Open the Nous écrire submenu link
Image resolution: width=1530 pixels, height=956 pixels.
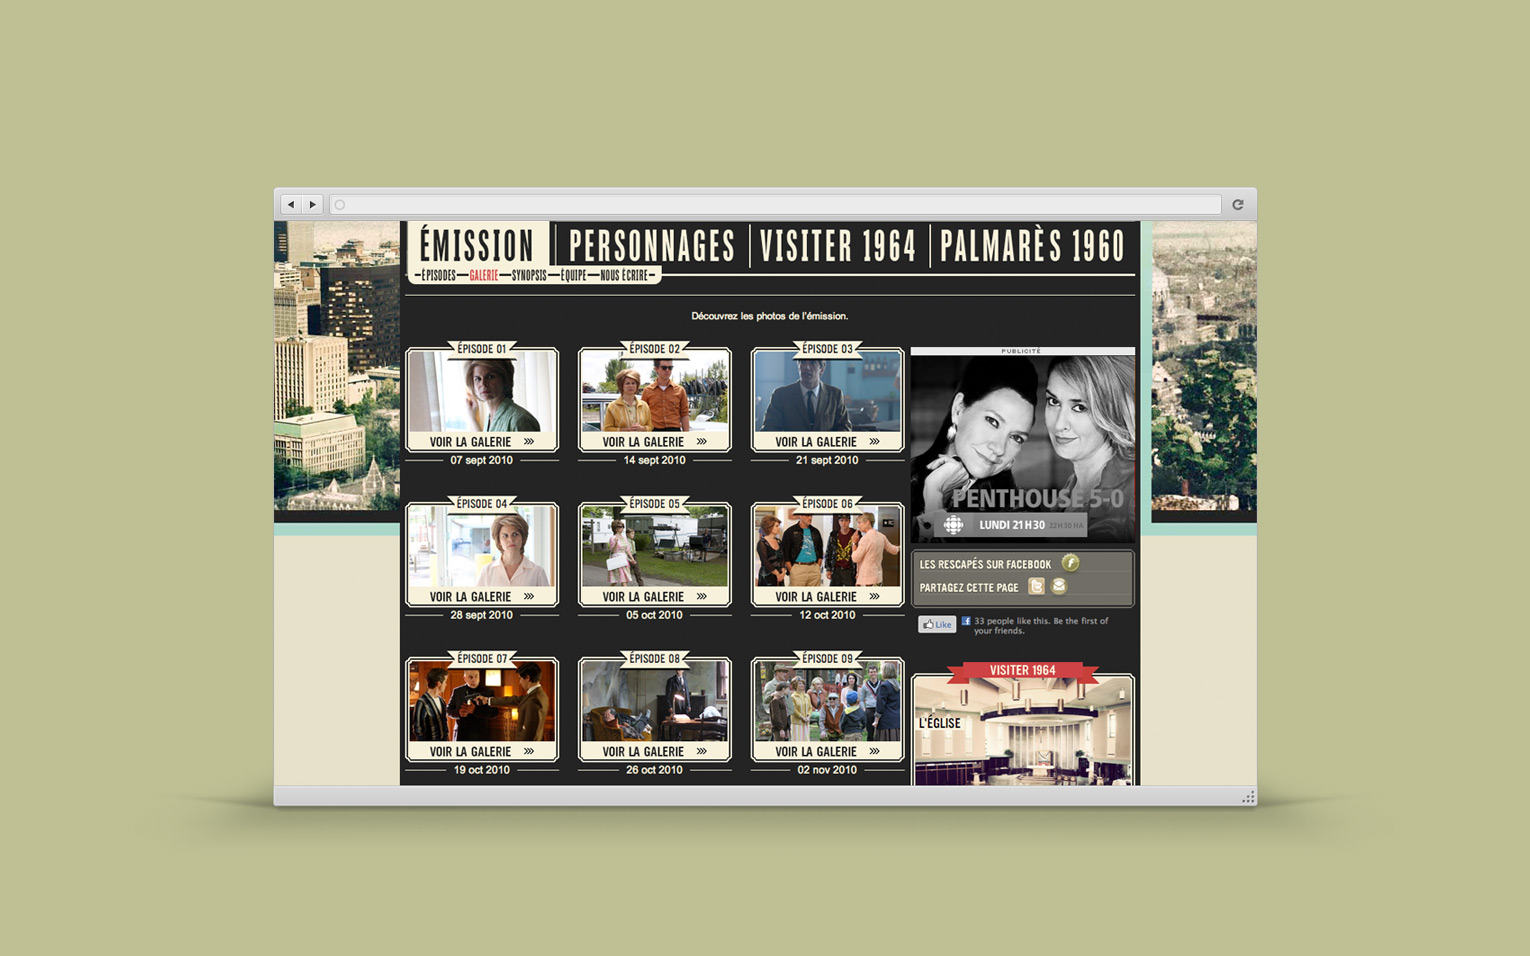[x=624, y=276]
